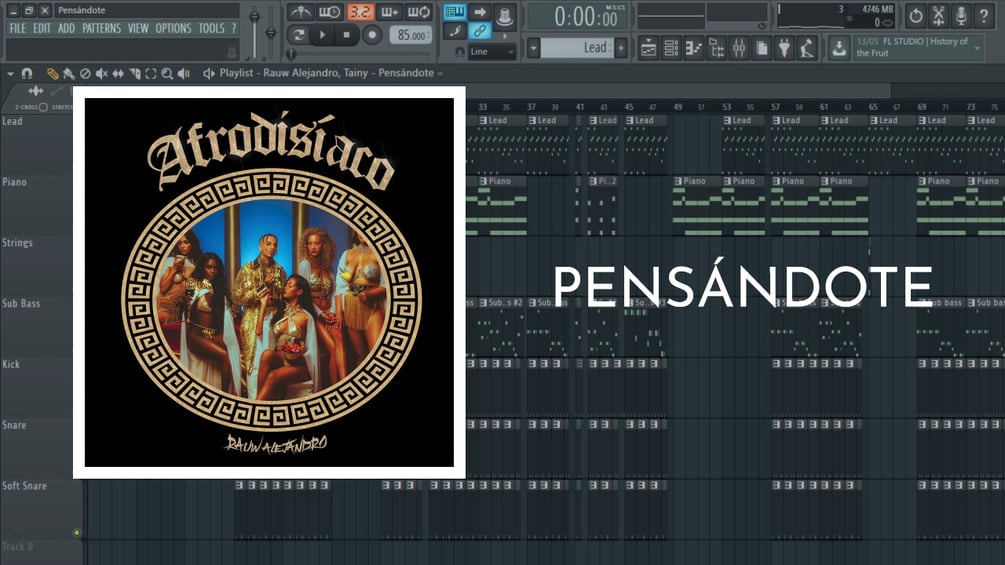Select the Paint brush tool
The image size is (1005, 565).
(x=69, y=74)
